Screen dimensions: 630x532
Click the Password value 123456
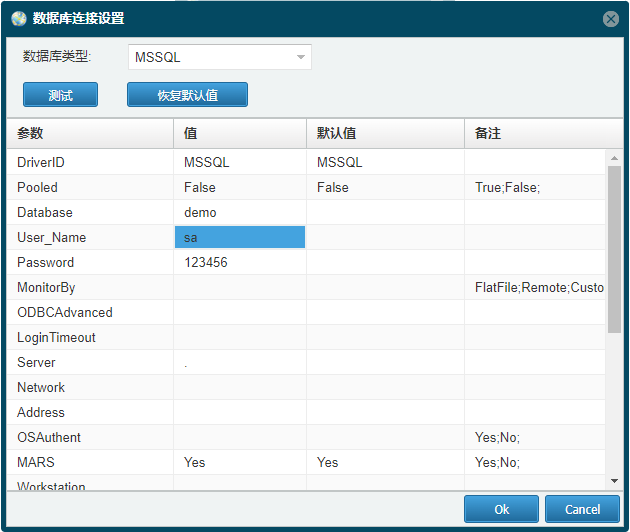240,262
